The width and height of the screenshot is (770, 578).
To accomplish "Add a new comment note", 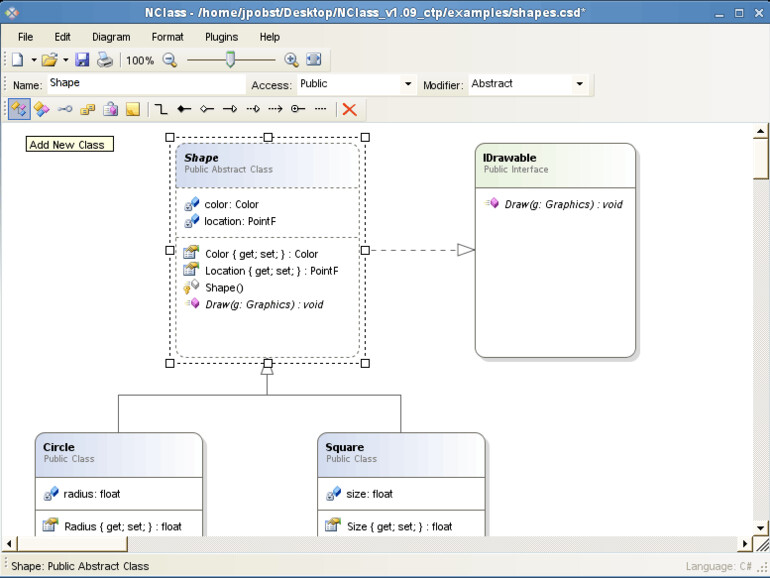I will coord(133,109).
